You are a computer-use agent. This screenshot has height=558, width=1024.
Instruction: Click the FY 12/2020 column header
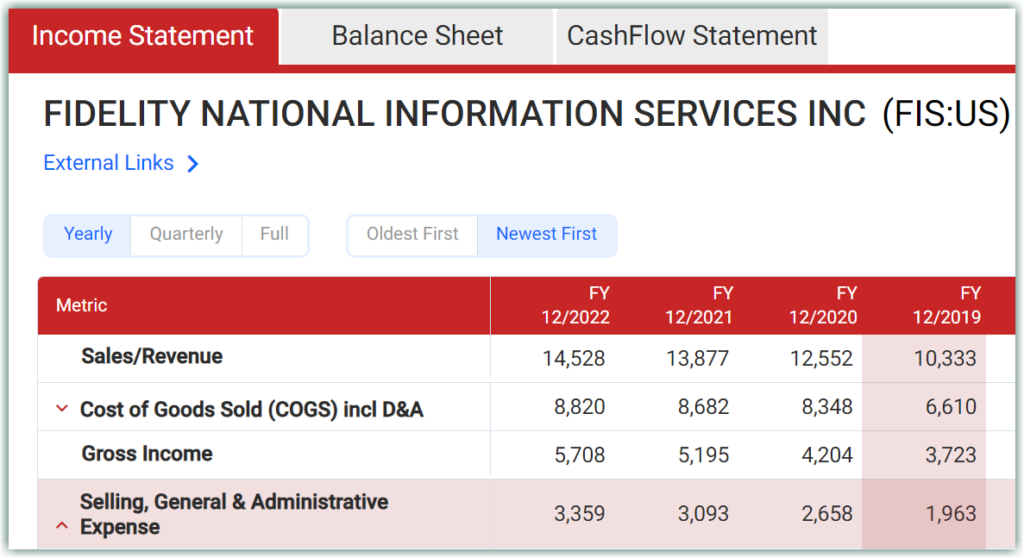pos(823,305)
